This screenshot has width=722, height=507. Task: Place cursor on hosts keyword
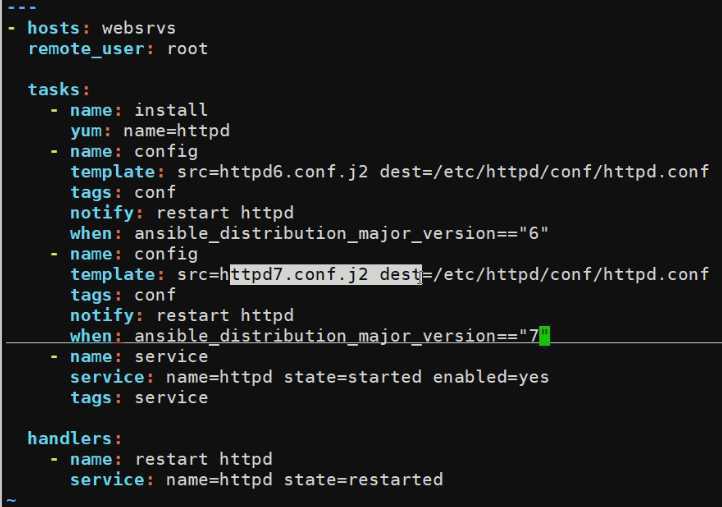(53, 28)
